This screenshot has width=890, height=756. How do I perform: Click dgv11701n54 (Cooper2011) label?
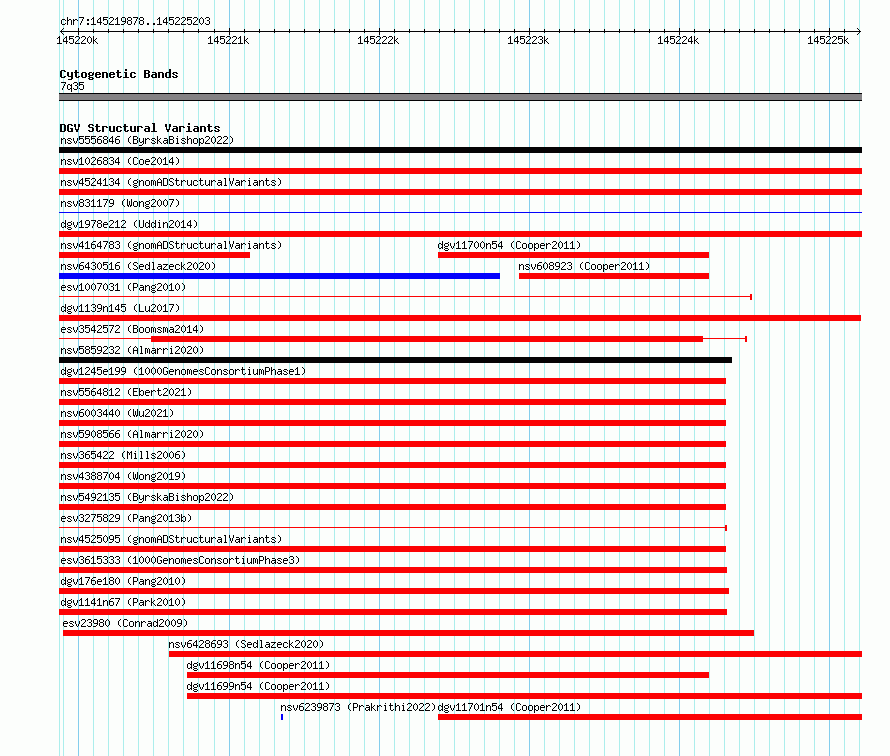[509, 707]
